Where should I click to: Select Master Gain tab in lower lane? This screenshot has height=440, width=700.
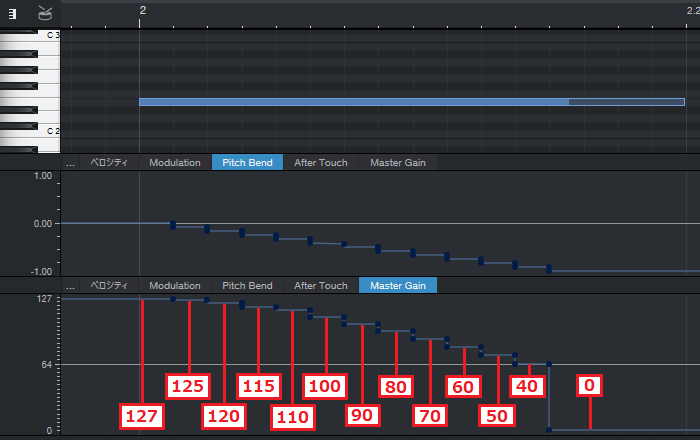pos(397,285)
